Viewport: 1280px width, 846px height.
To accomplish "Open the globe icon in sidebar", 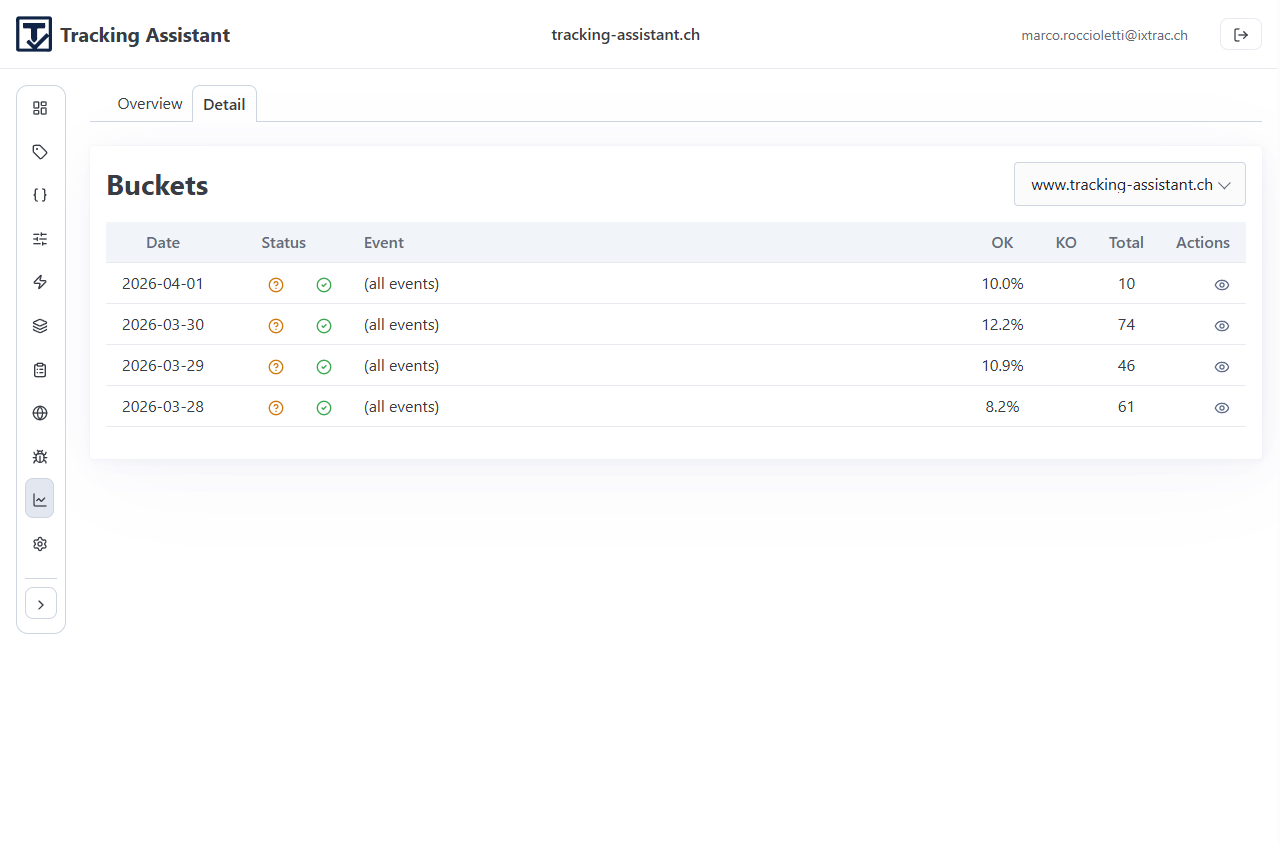I will (x=40, y=413).
